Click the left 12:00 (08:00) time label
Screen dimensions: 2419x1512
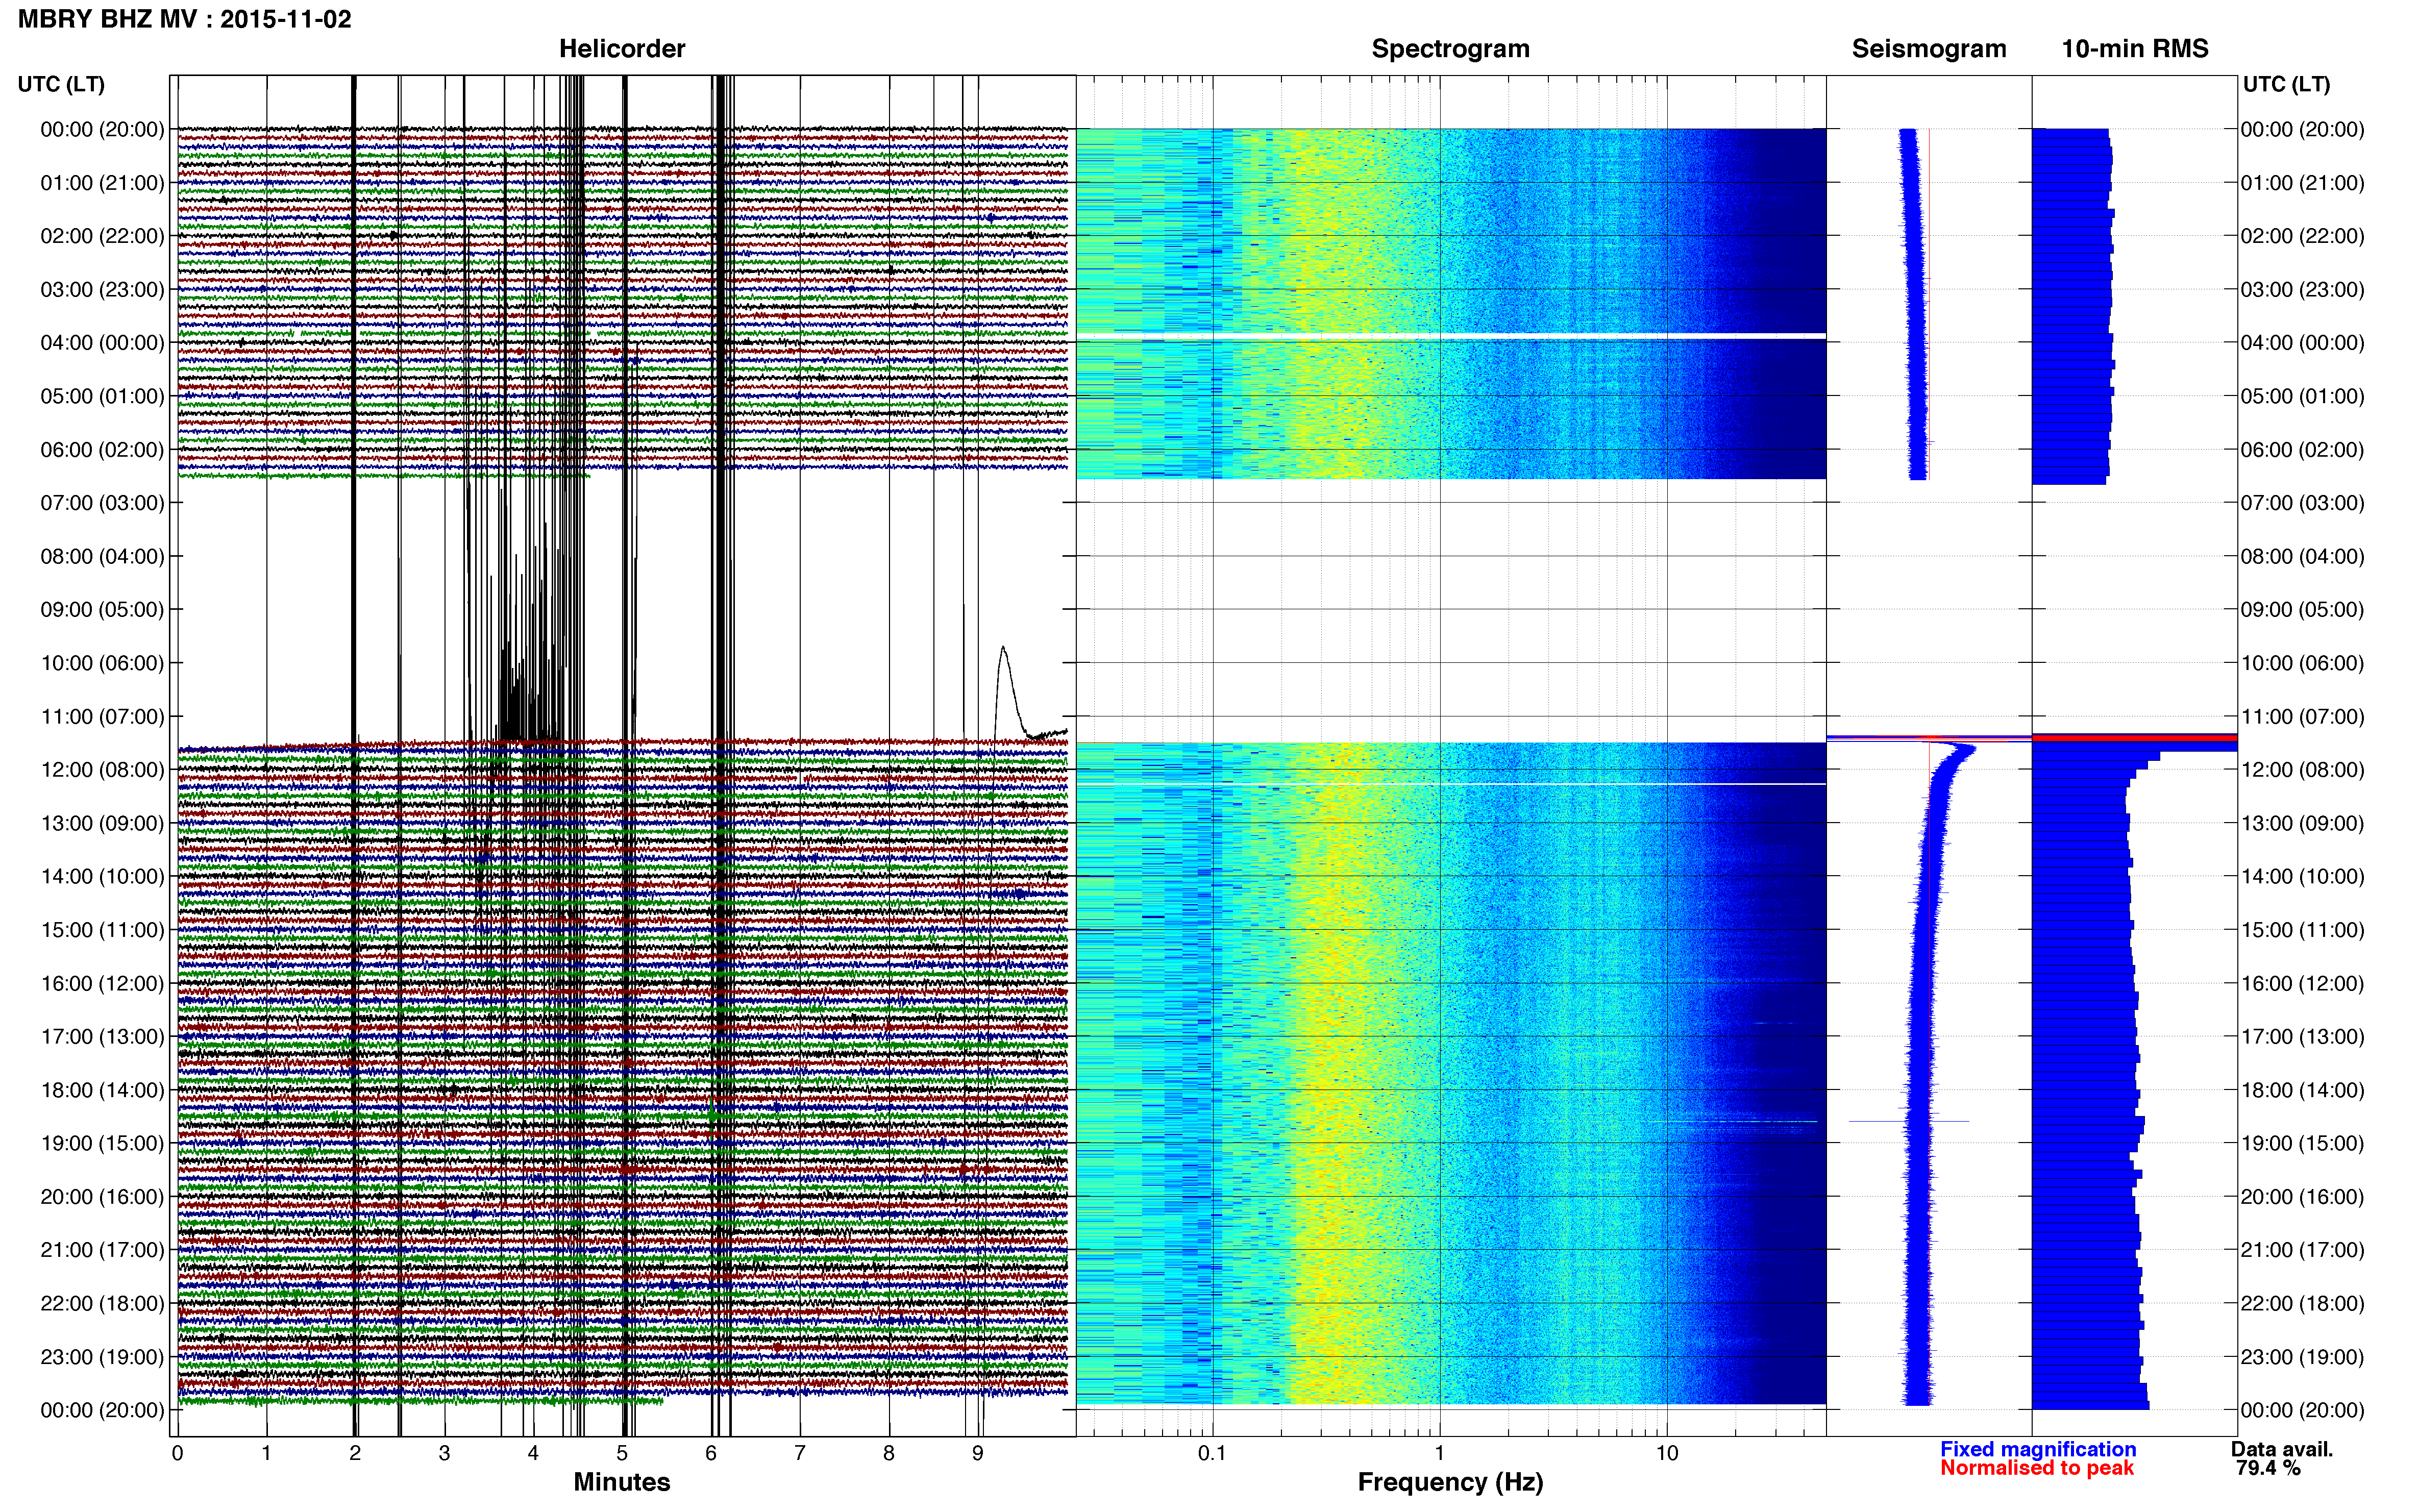point(102,769)
